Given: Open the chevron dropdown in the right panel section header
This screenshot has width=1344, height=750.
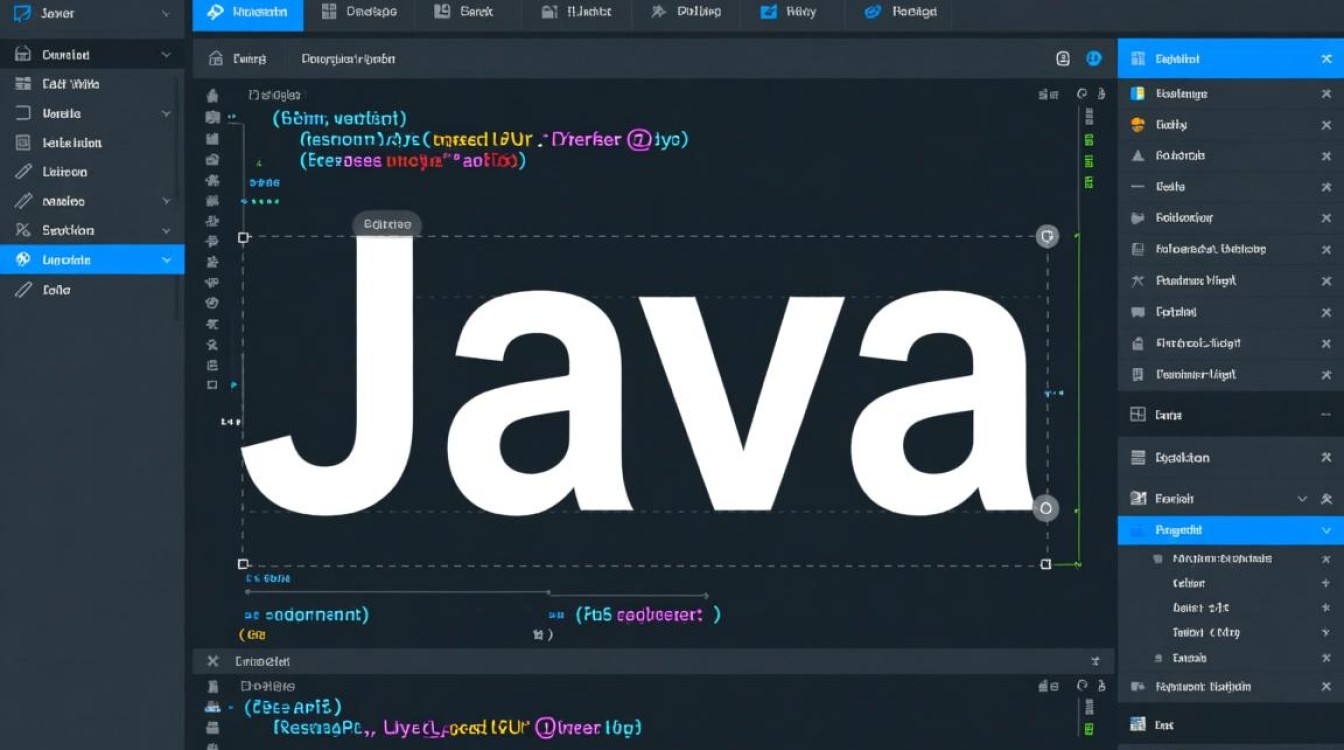Looking at the screenshot, I should tap(1301, 497).
